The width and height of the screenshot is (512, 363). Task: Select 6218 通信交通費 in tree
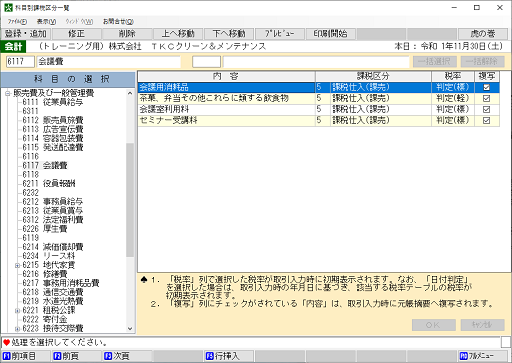pos(53,292)
